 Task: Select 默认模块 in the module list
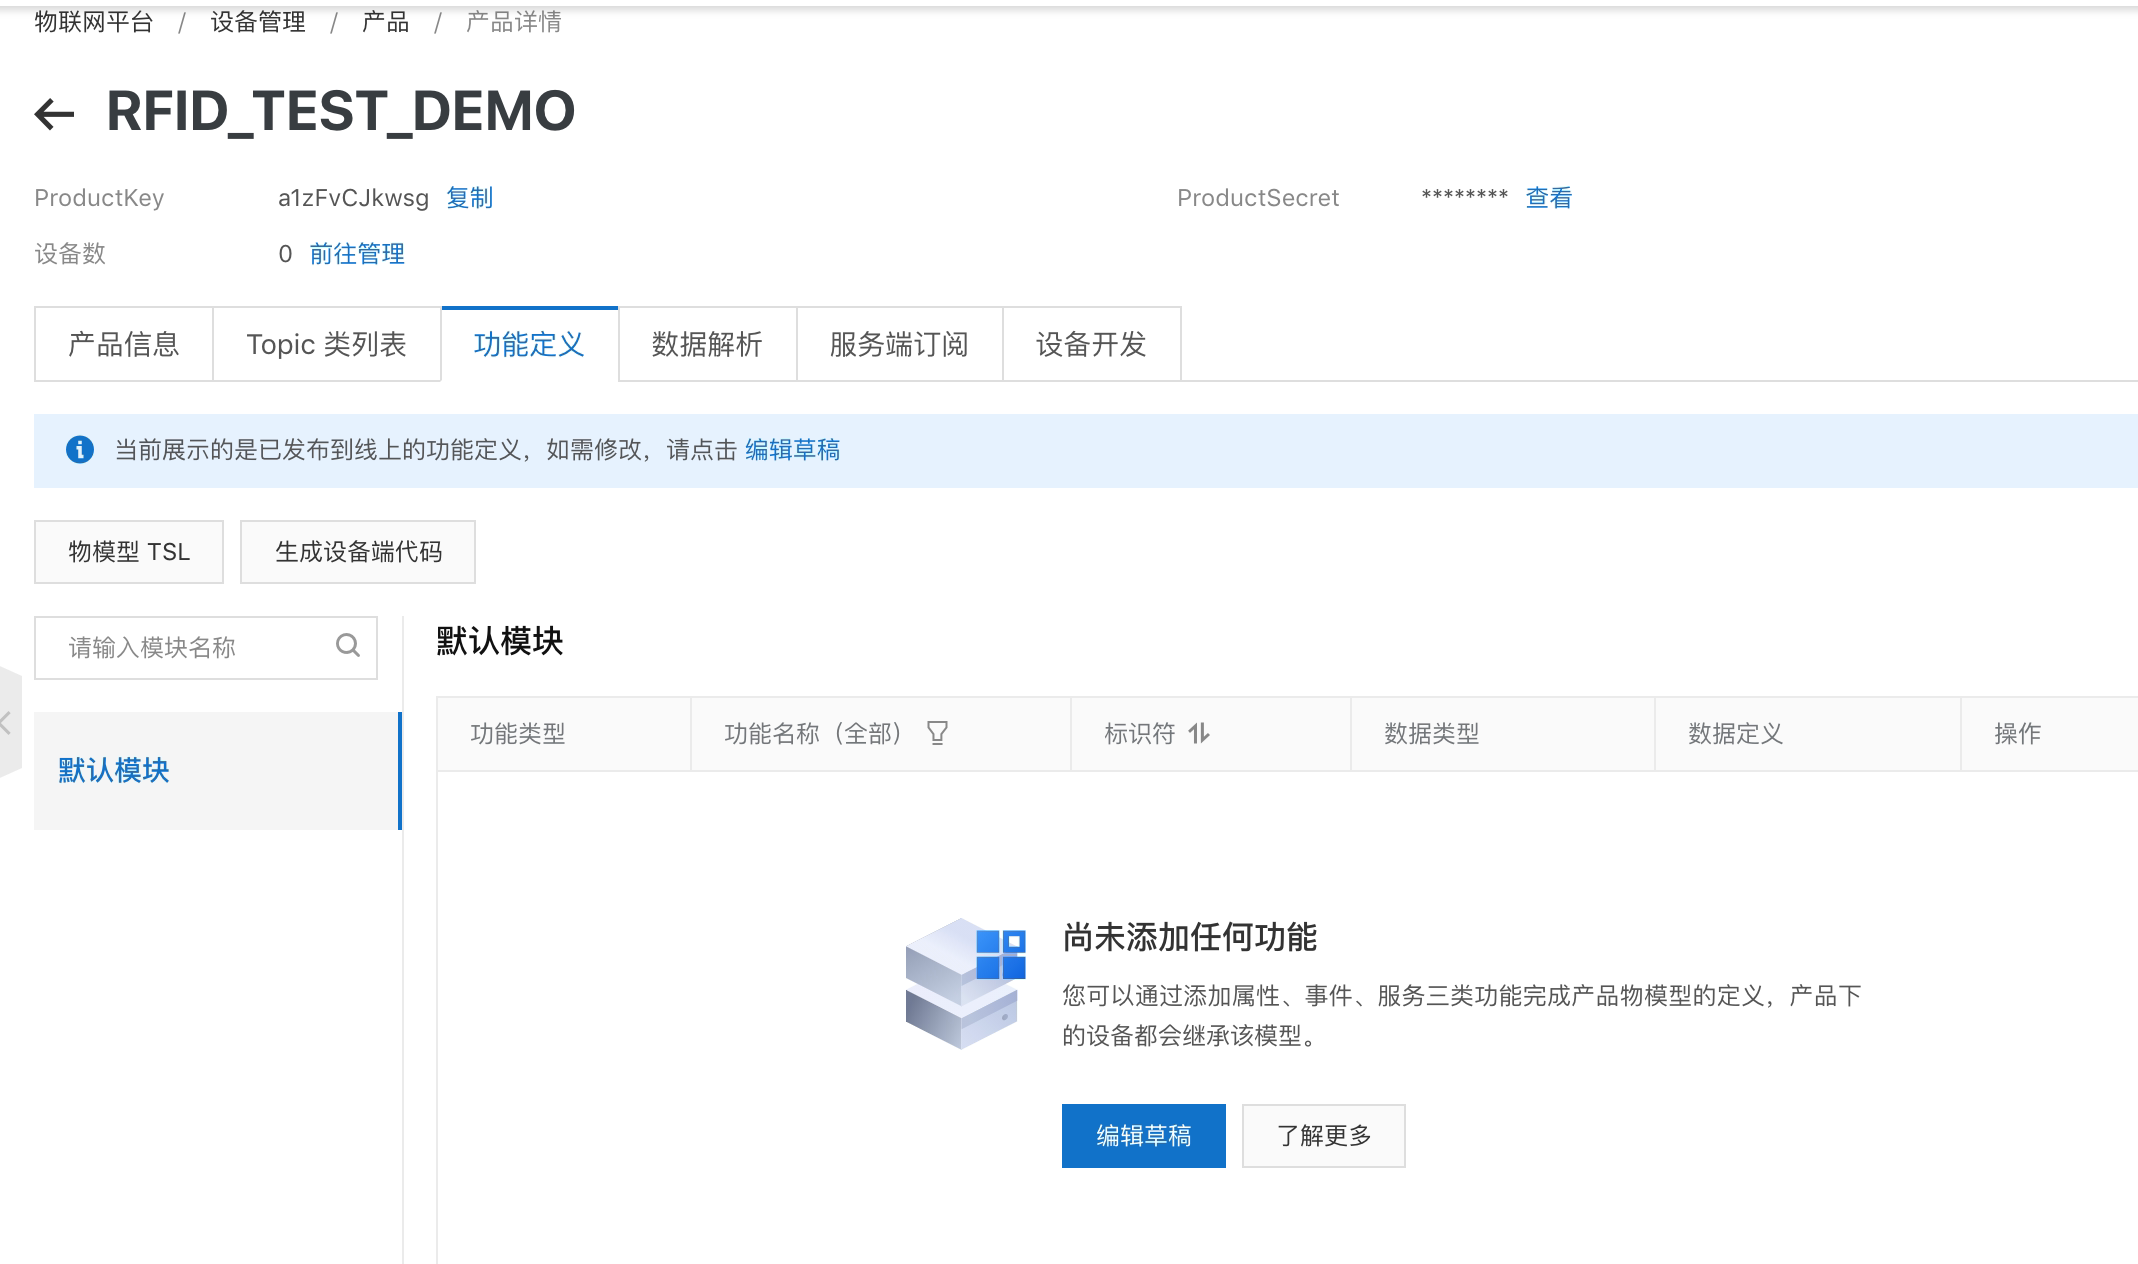114,770
